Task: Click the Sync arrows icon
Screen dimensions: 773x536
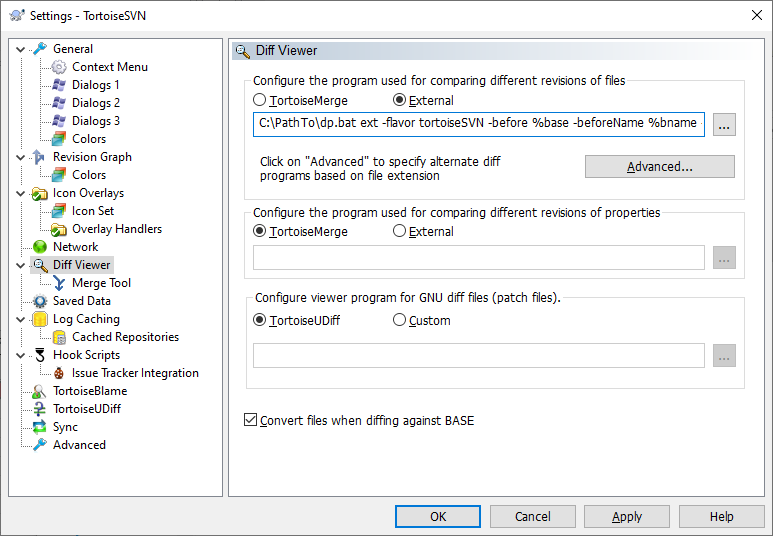Action: click(x=40, y=427)
